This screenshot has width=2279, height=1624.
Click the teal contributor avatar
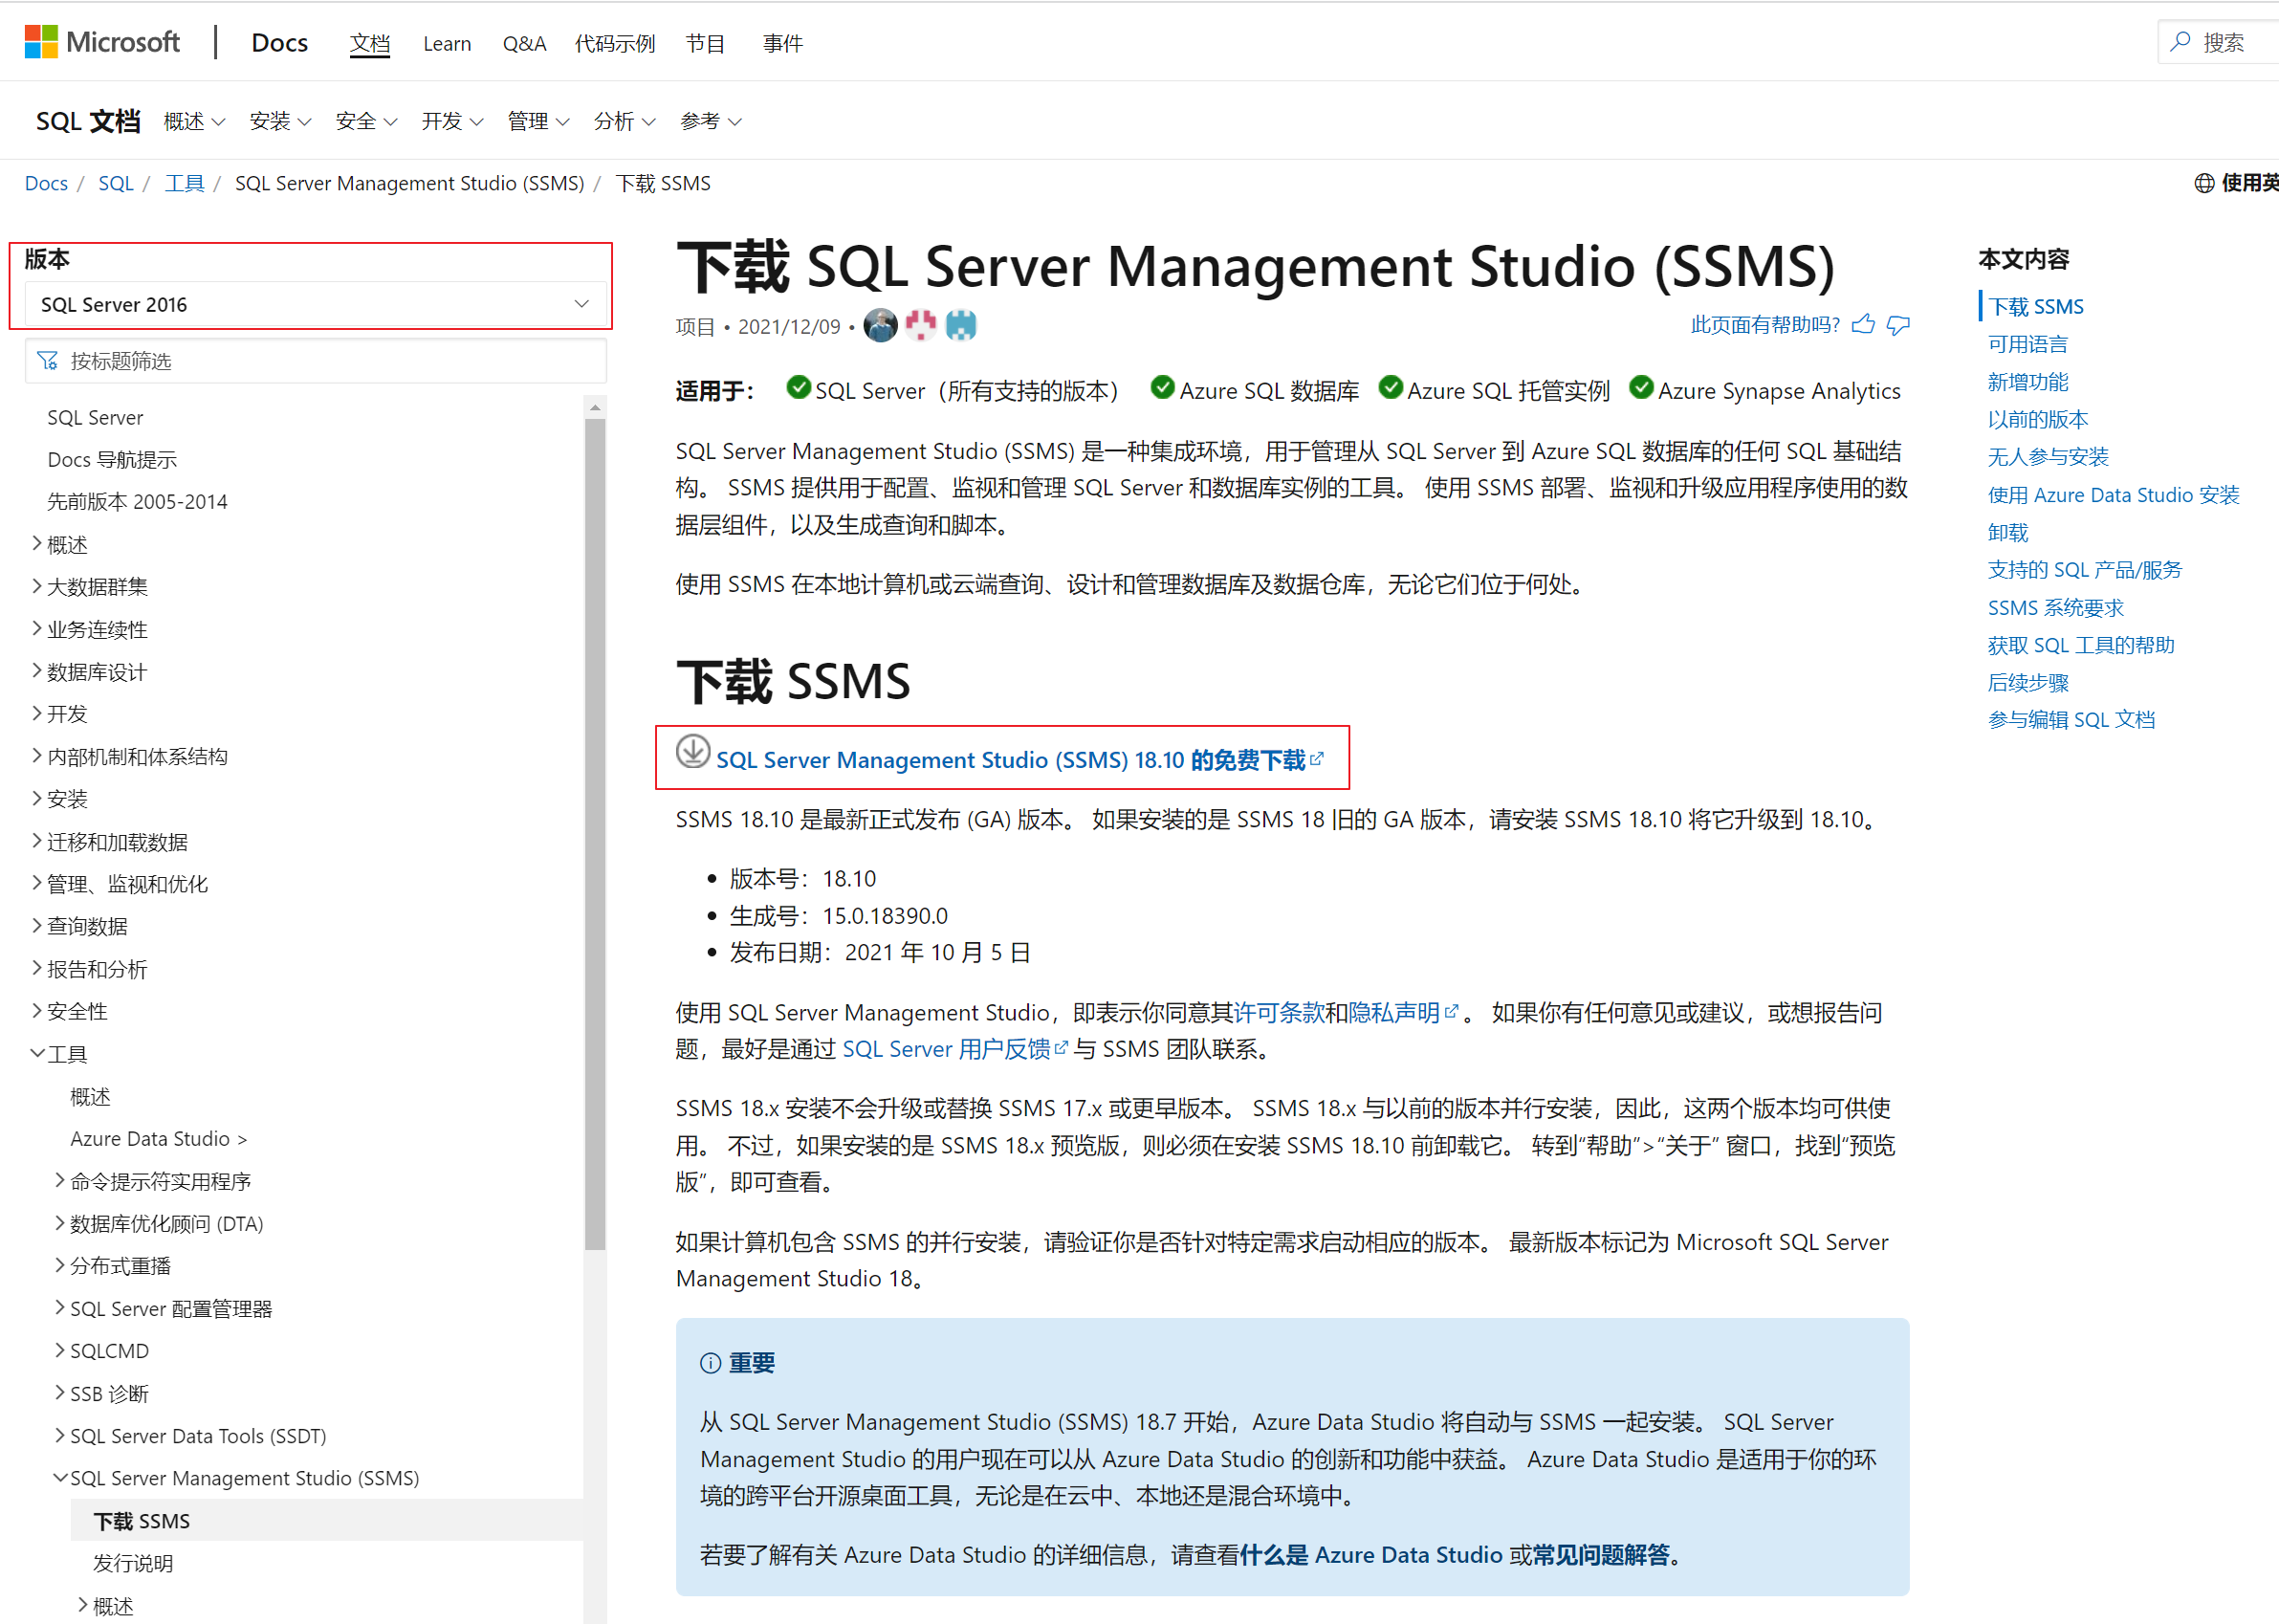[961, 325]
